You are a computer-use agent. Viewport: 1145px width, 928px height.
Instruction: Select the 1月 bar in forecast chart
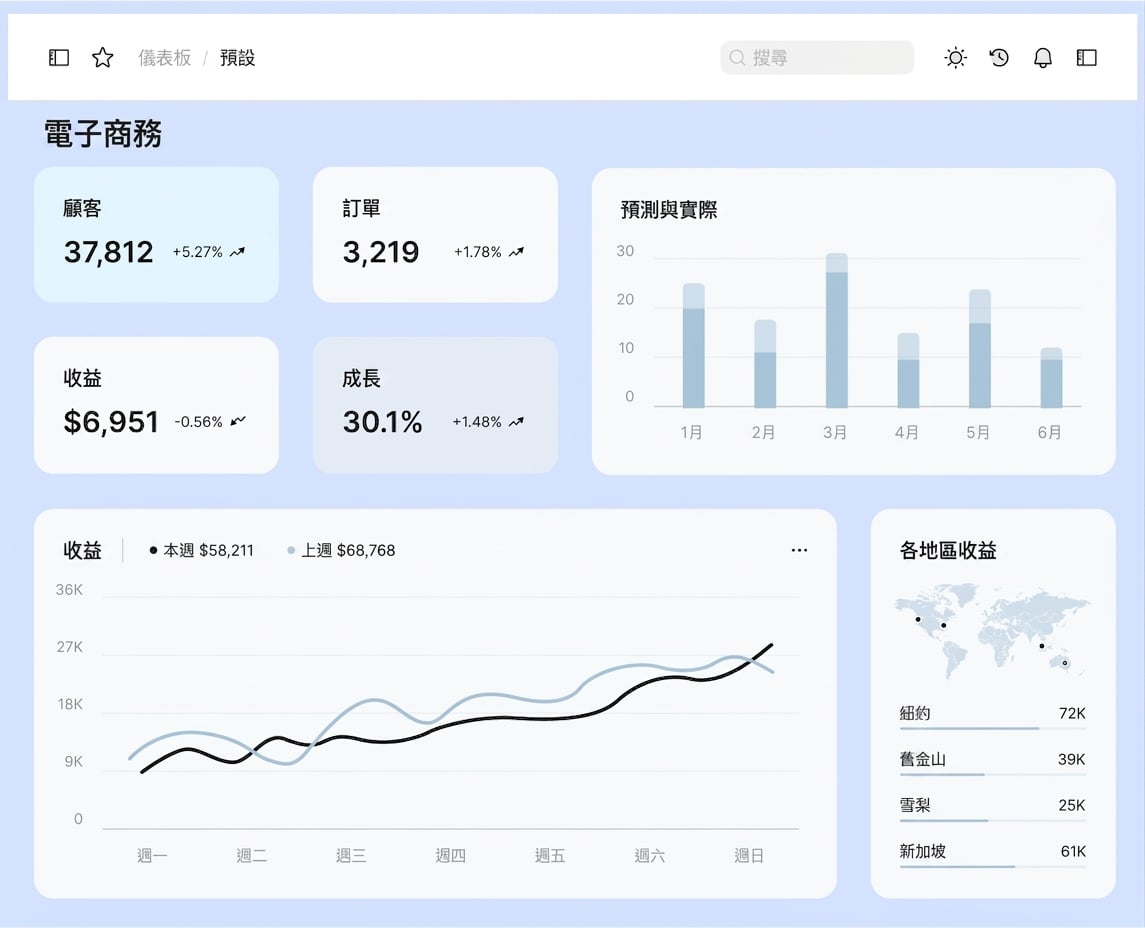pyautogui.click(x=694, y=345)
